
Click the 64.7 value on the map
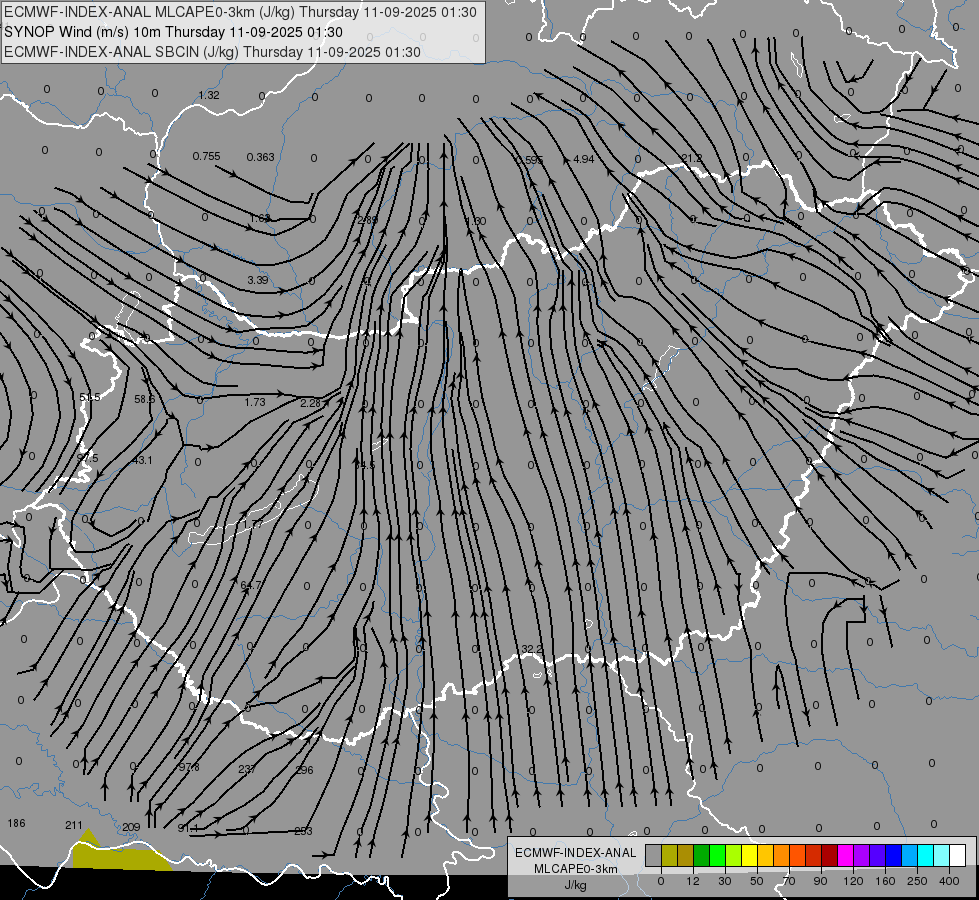tap(251, 585)
